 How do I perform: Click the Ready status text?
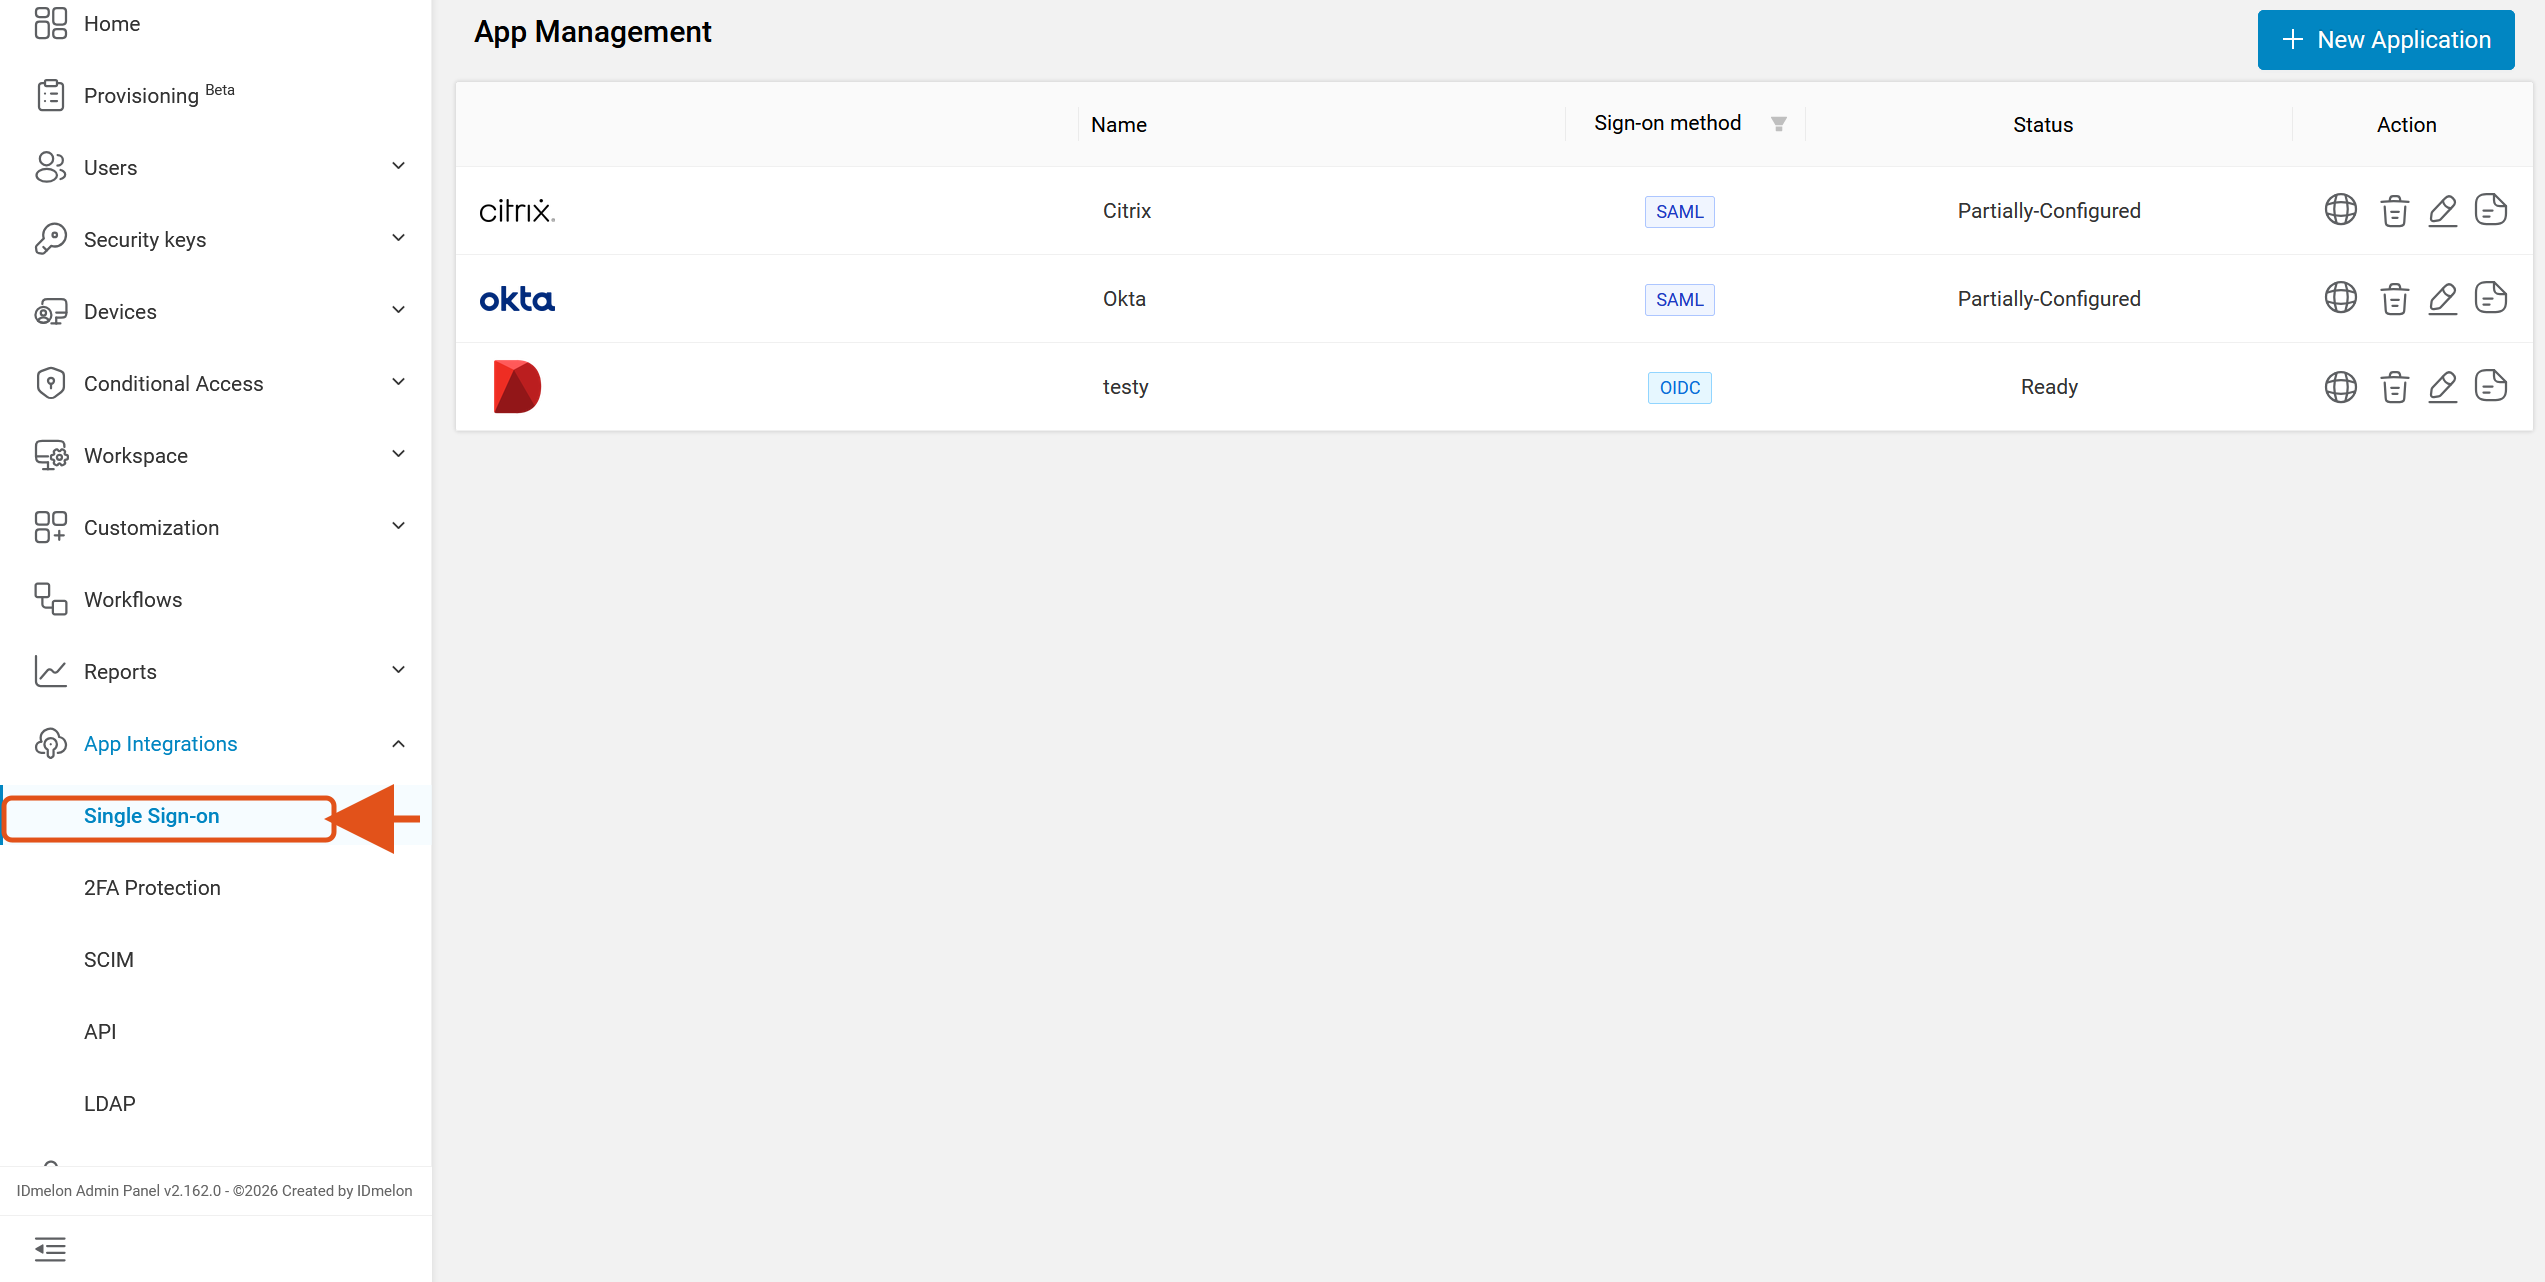click(x=2049, y=387)
